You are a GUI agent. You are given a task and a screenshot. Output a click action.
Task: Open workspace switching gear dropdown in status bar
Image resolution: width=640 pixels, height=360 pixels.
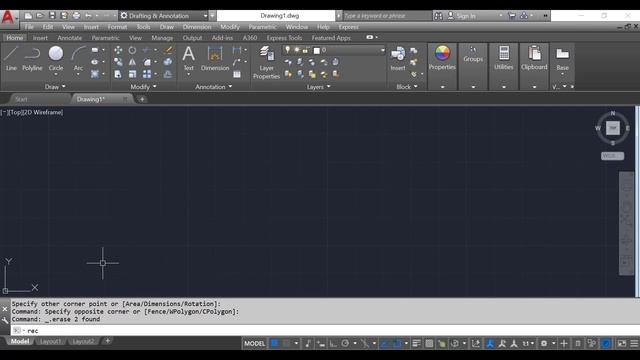point(553,343)
